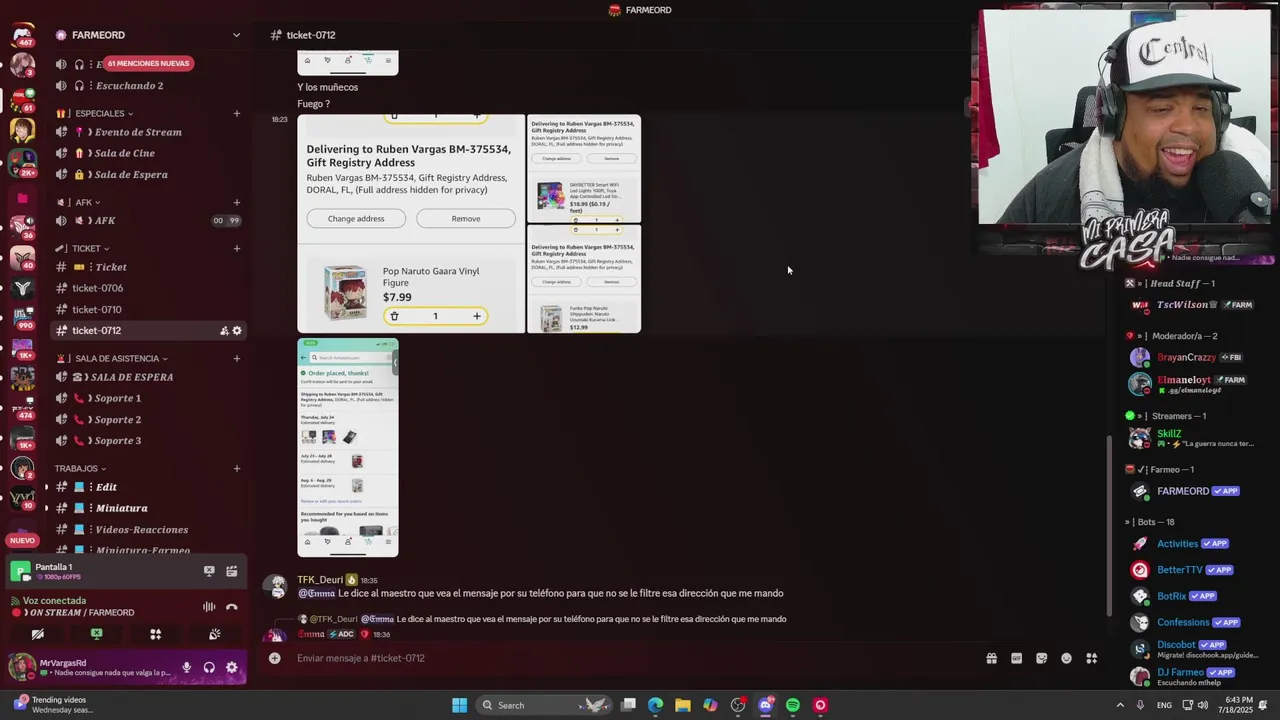Open the stream clips icon beside Pantalla 1
This screenshot has height=720, width=1280.
231,571
